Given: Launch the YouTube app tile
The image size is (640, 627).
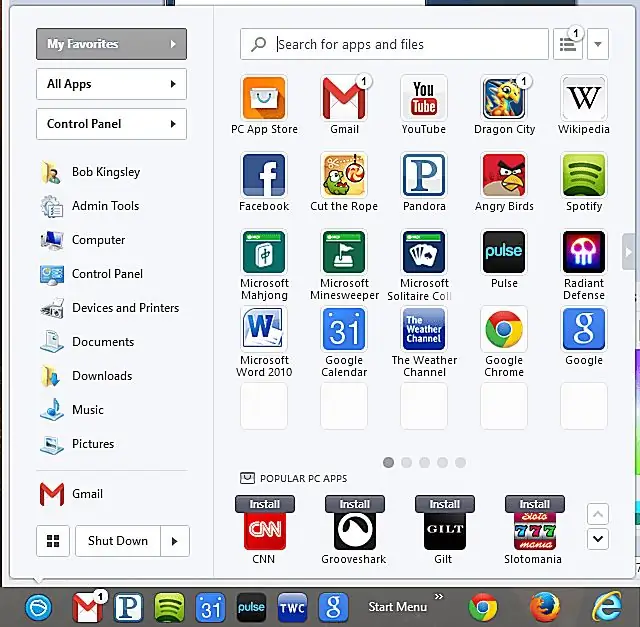Looking at the screenshot, I should [424, 98].
